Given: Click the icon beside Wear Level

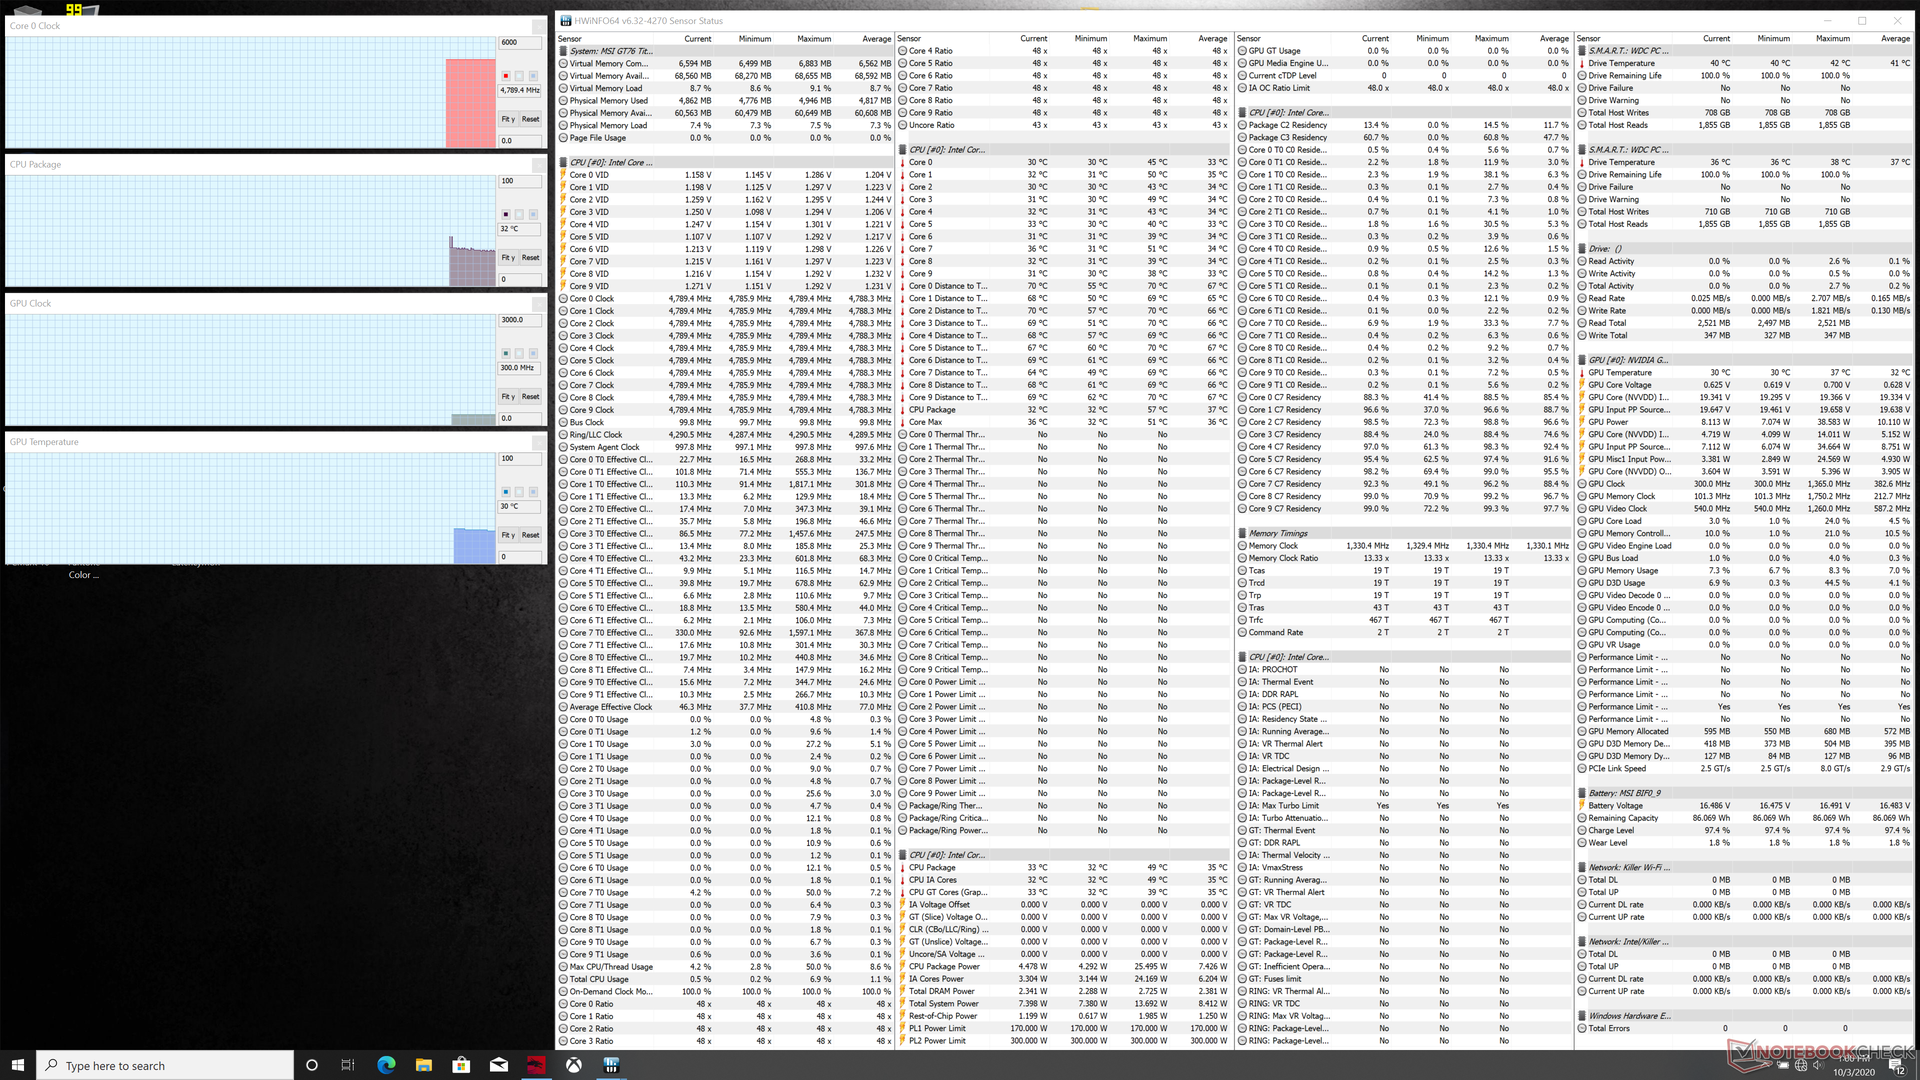Looking at the screenshot, I should tap(1583, 843).
